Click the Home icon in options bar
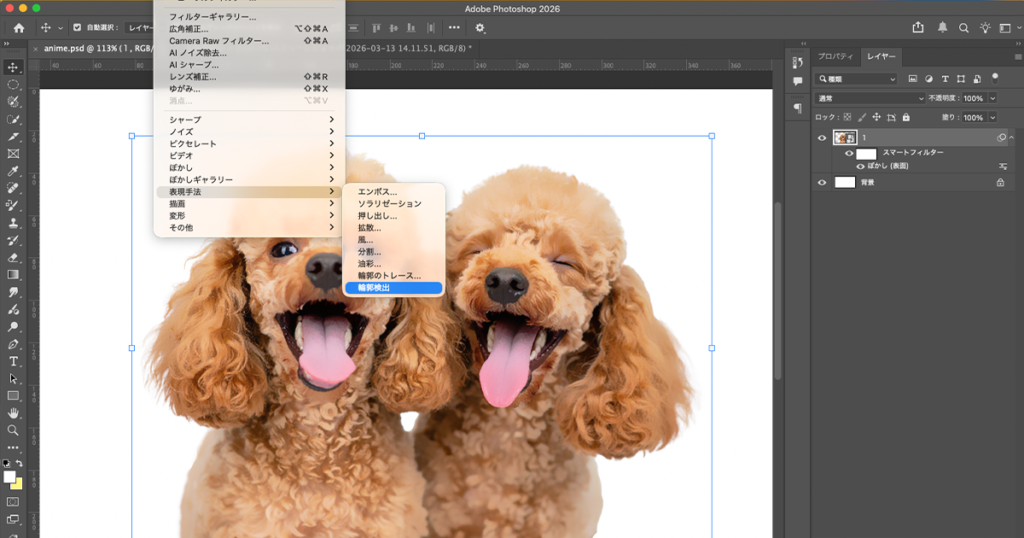The image size is (1024, 538). (x=18, y=28)
